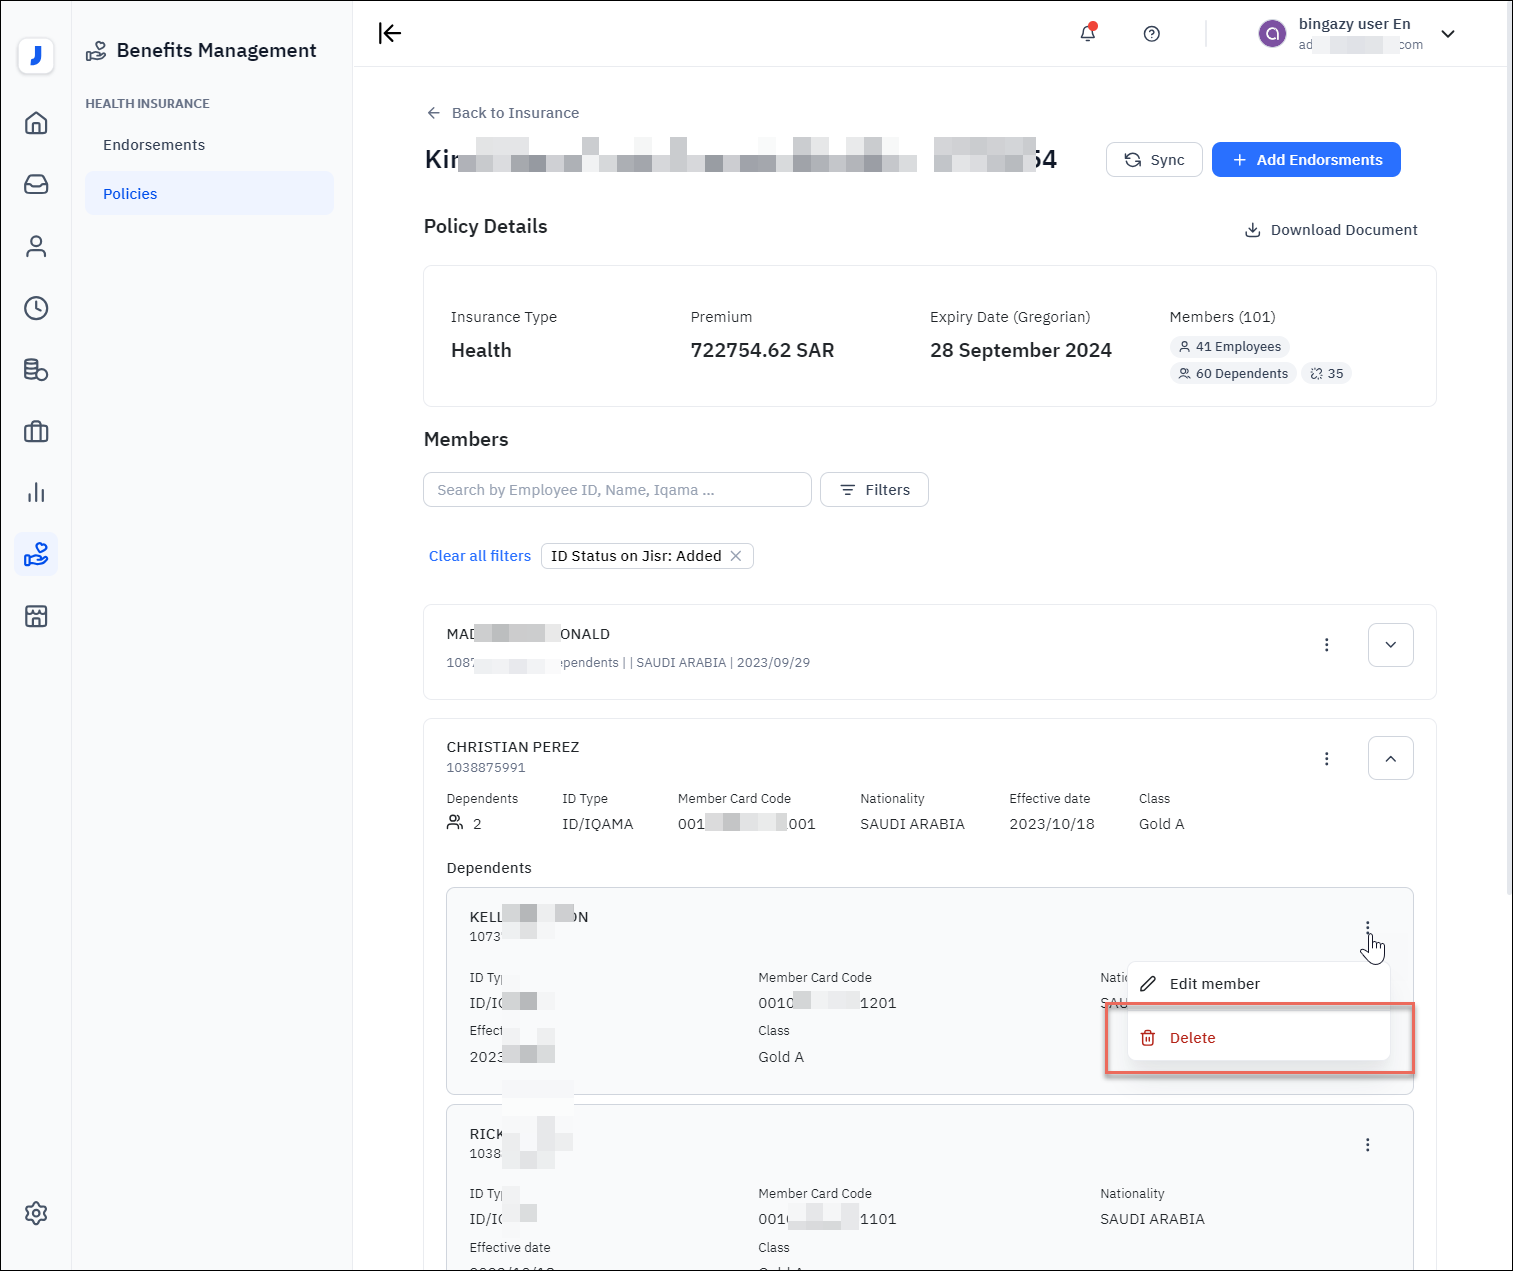
Task: Open Home from the left sidebar
Action: (36, 123)
